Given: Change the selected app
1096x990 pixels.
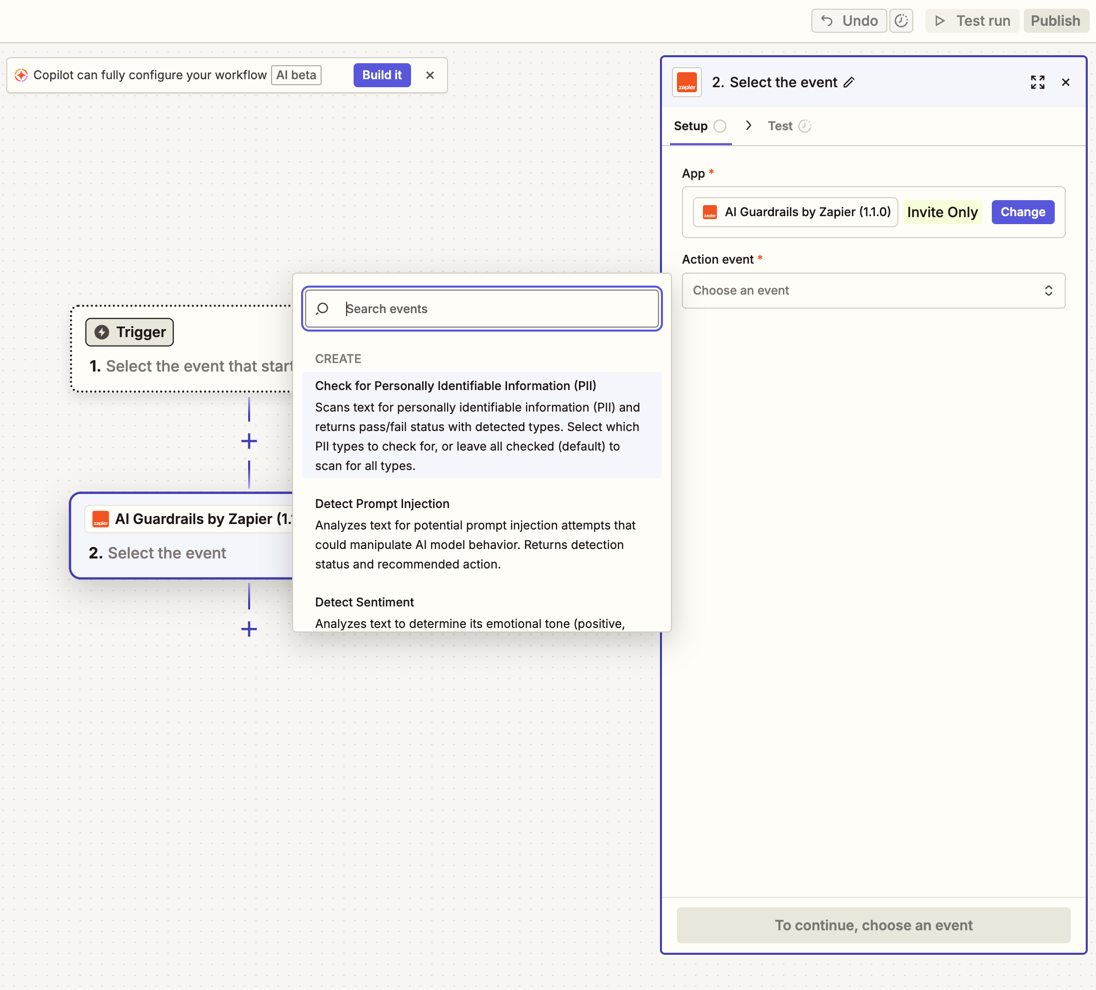Looking at the screenshot, I should point(1023,212).
